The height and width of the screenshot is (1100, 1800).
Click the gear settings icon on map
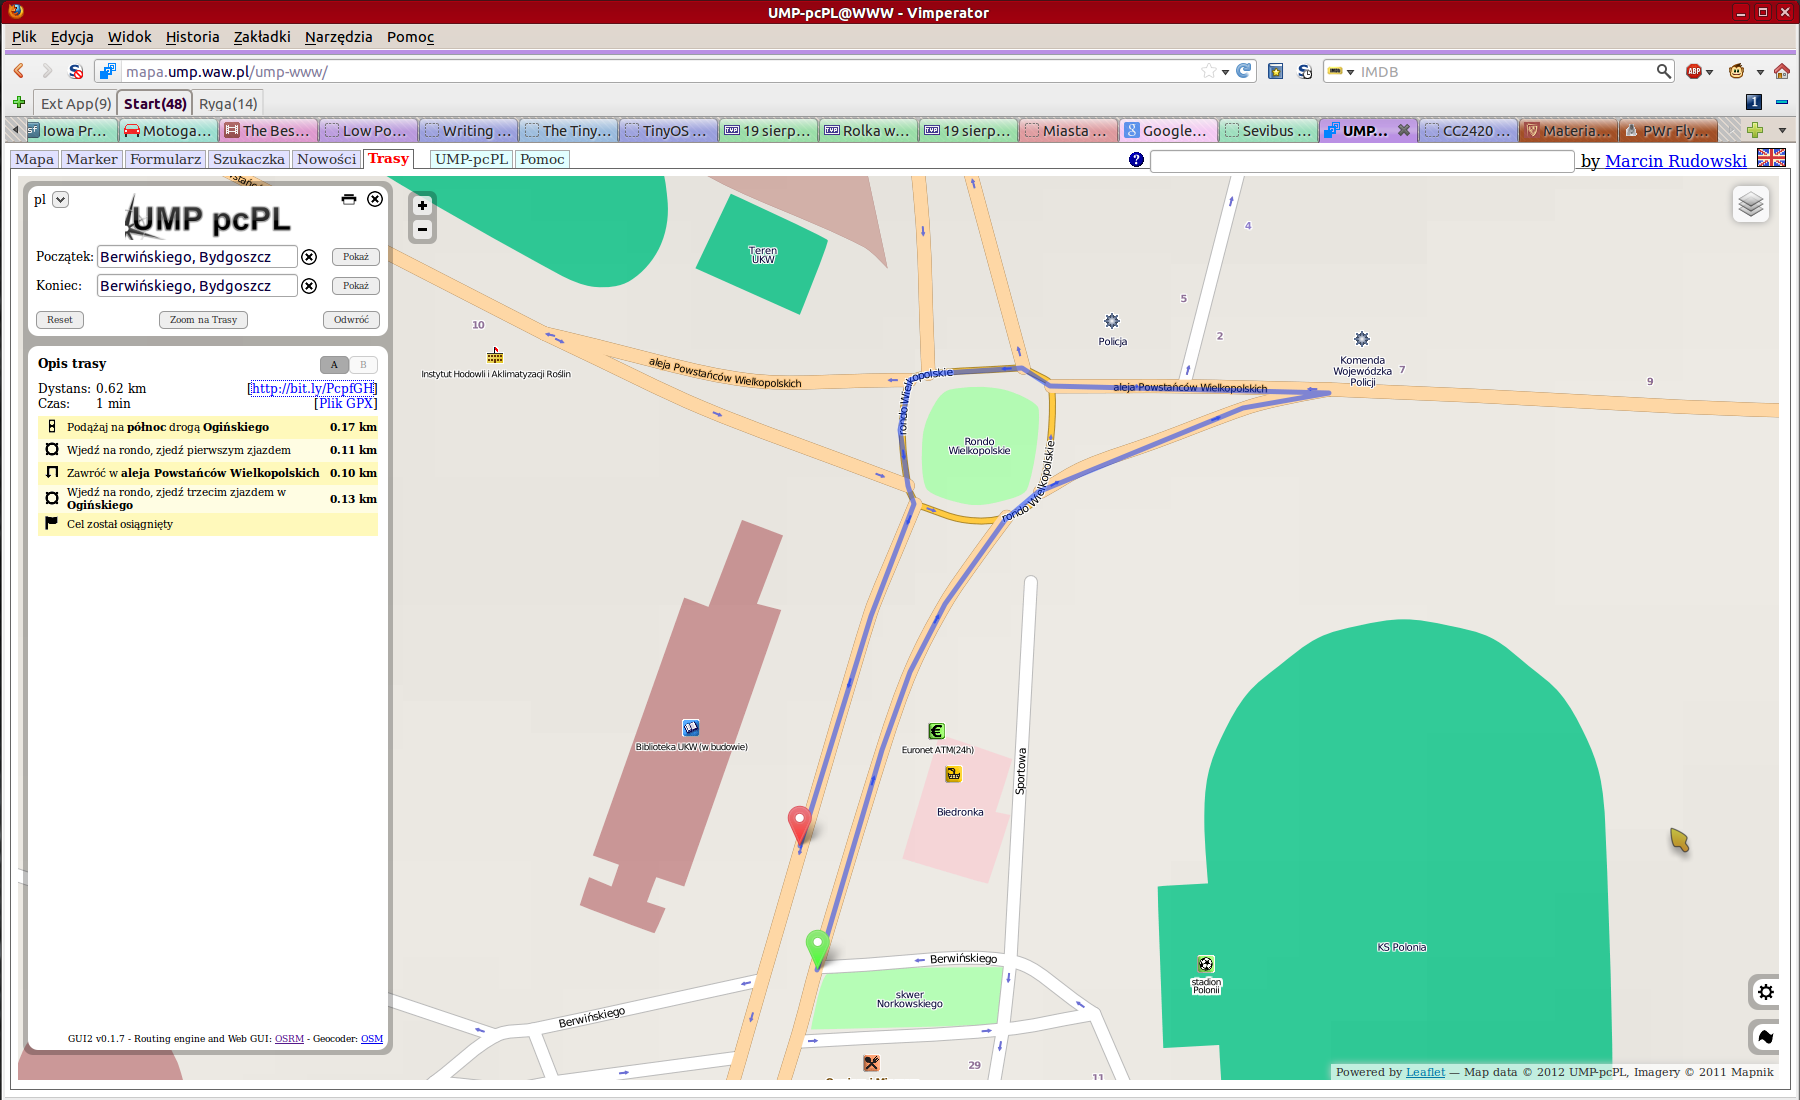tap(1765, 992)
